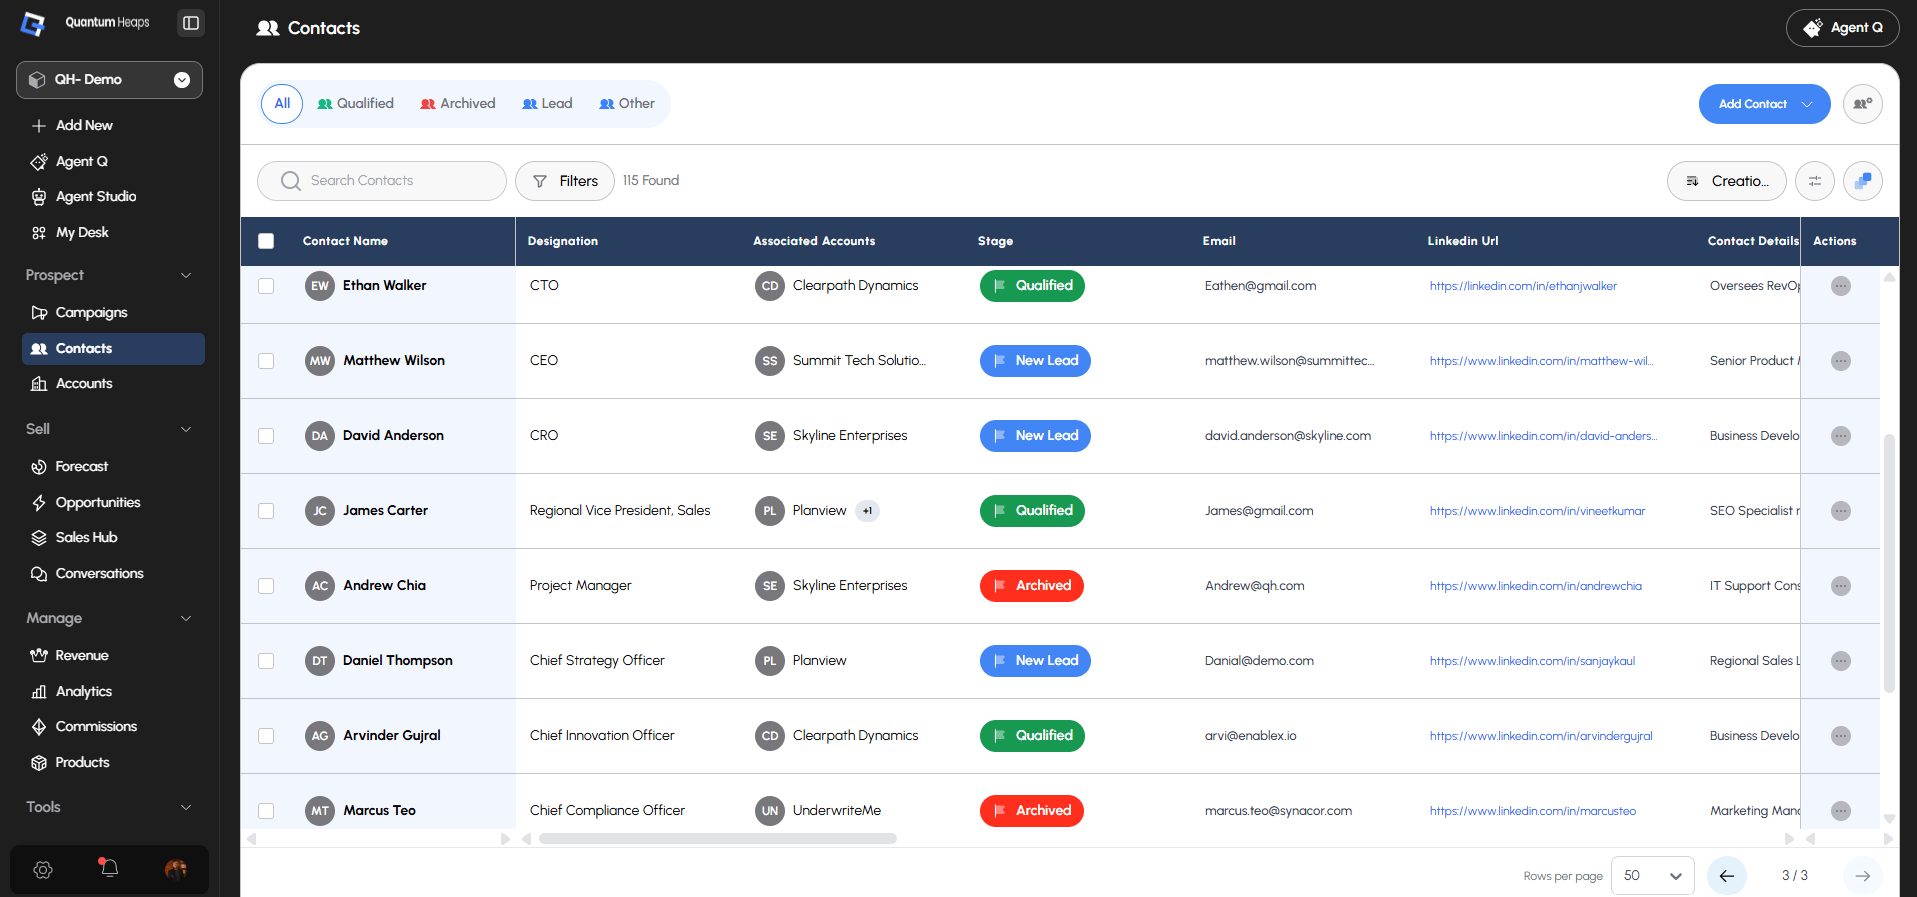Go to the previous page arrow
Image resolution: width=1917 pixels, height=897 pixels.
1727,876
